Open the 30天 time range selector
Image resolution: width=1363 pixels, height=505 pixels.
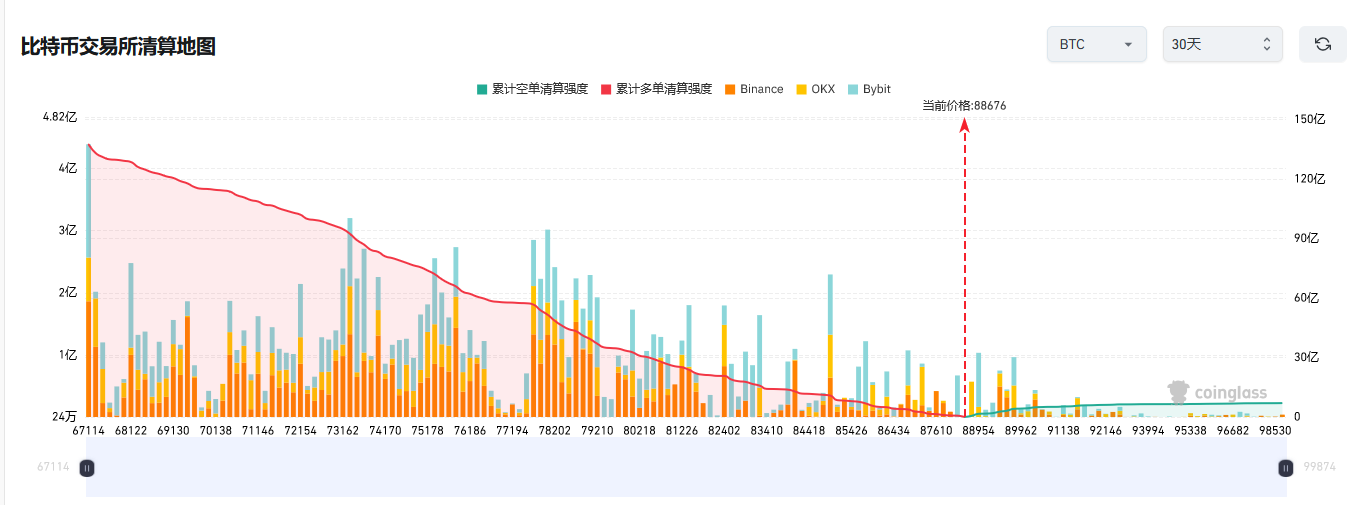(x=1222, y=44)
